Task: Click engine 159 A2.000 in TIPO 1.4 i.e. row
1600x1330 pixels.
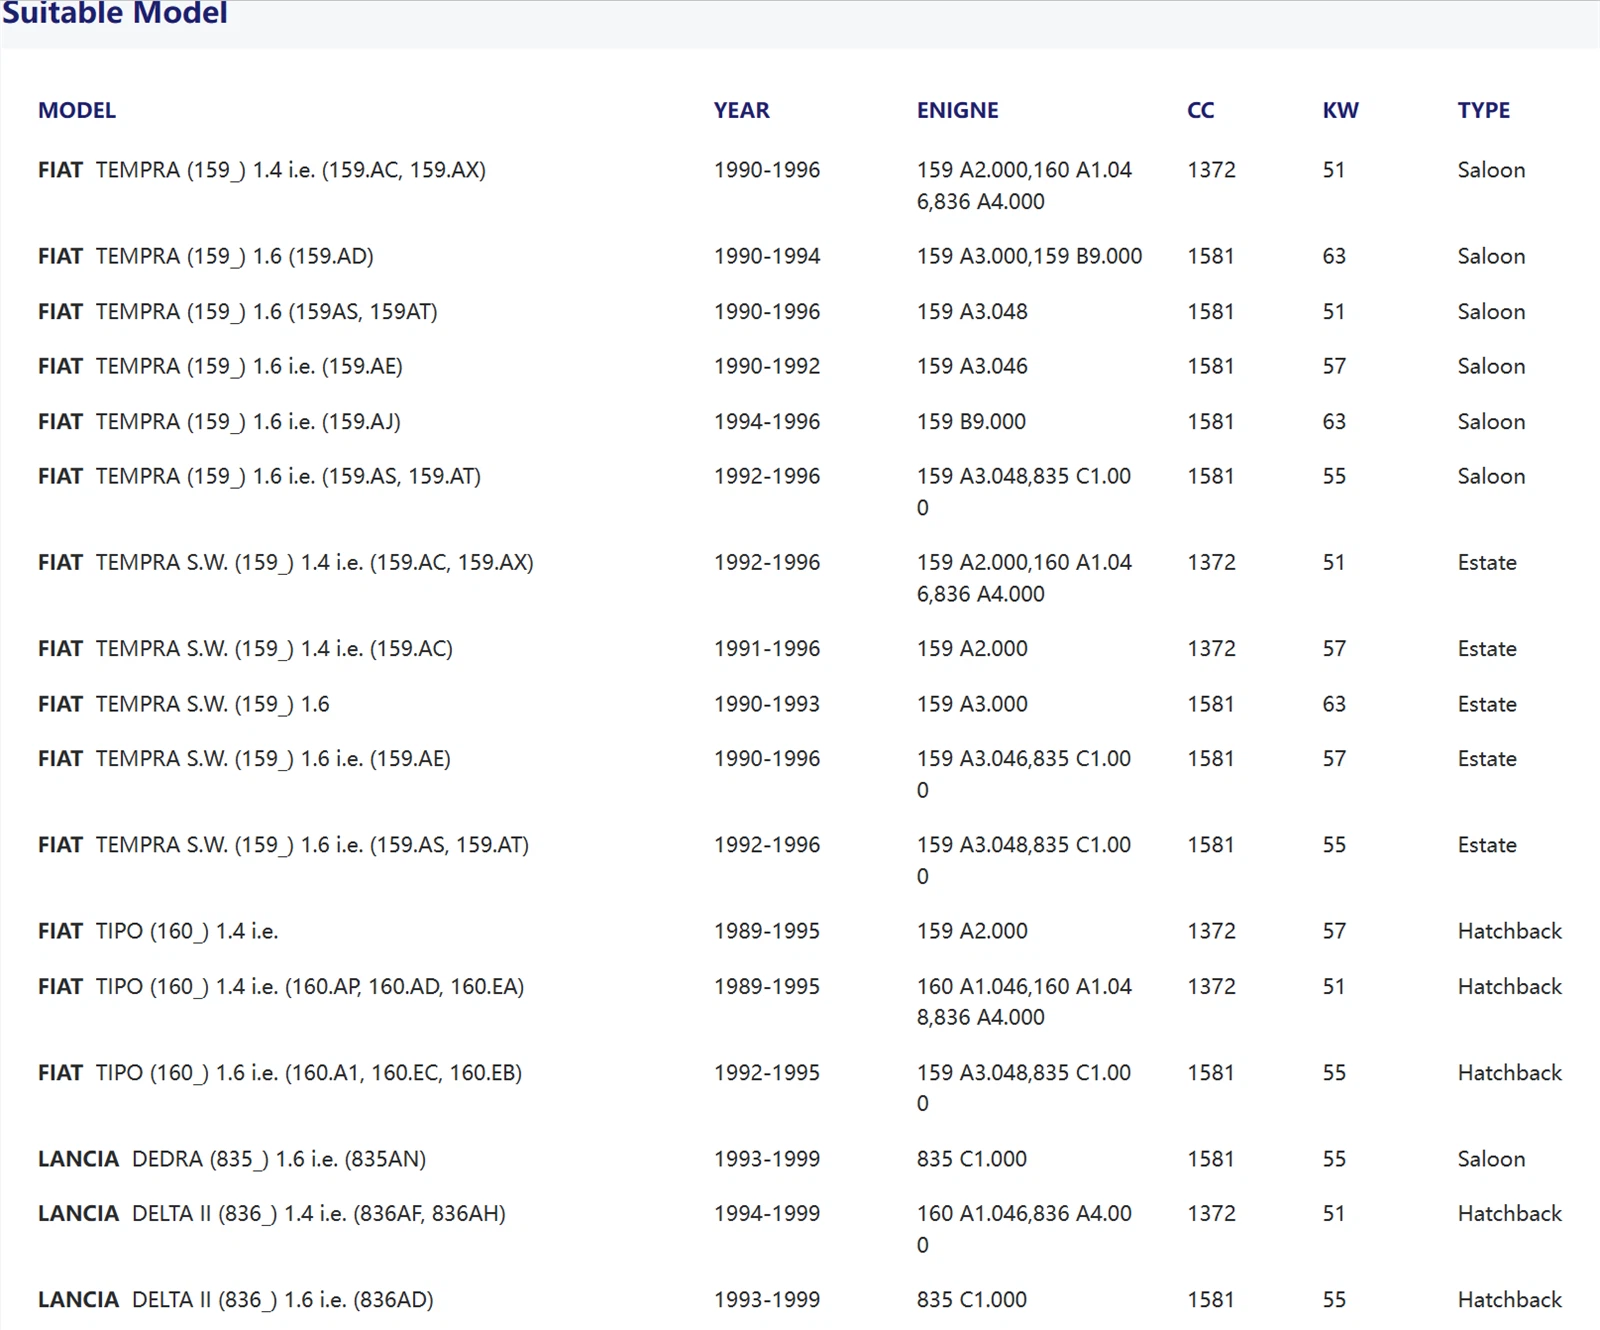Action: (x=972, y=931)
